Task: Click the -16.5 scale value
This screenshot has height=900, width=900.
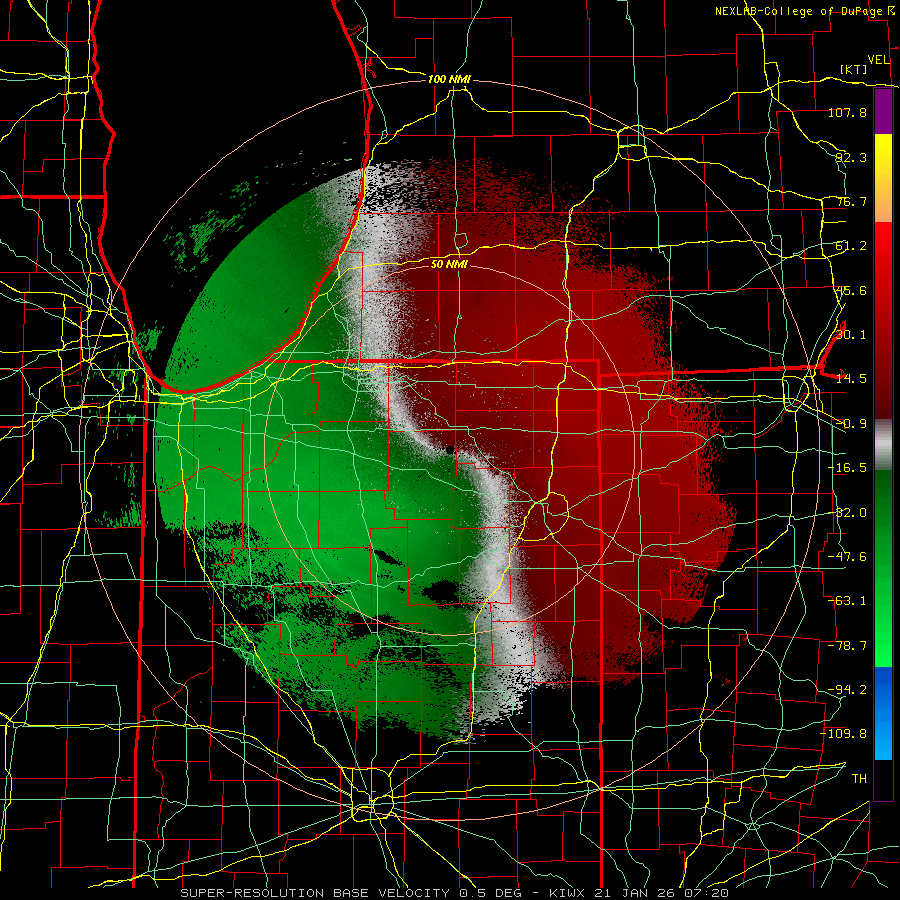Action: [847, 468]
